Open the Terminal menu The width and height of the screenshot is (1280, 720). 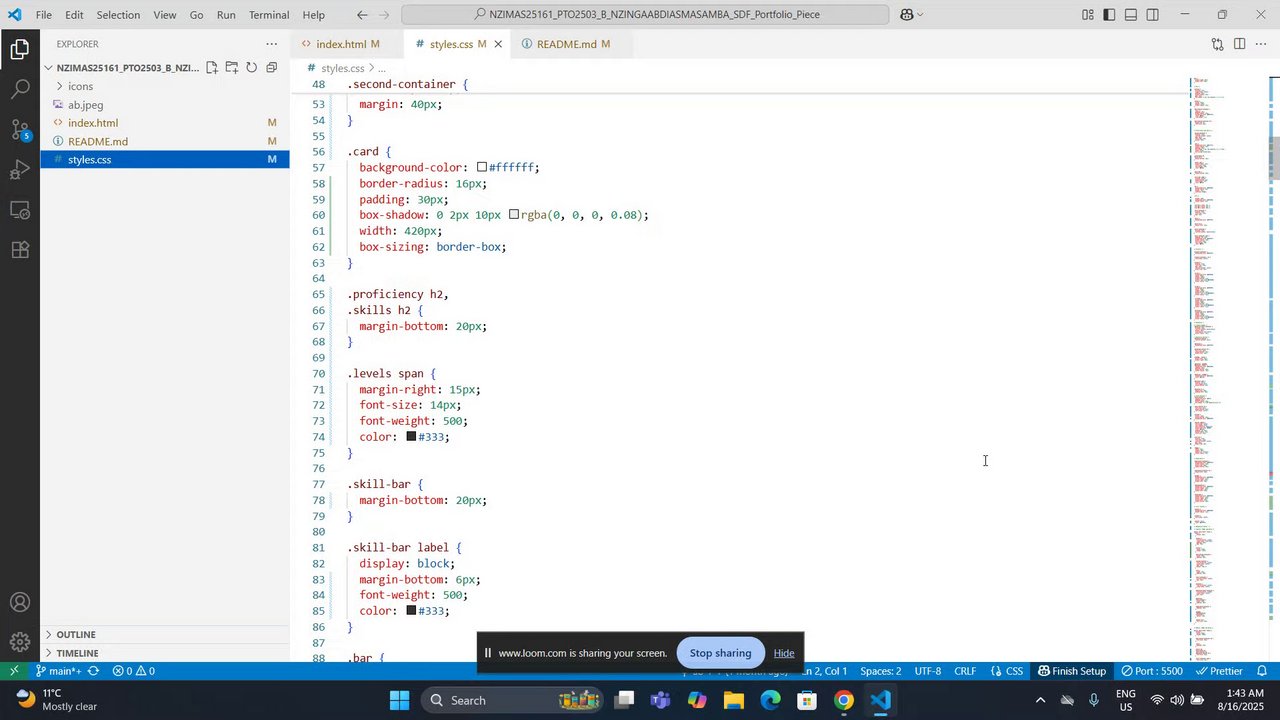[269, 15]
